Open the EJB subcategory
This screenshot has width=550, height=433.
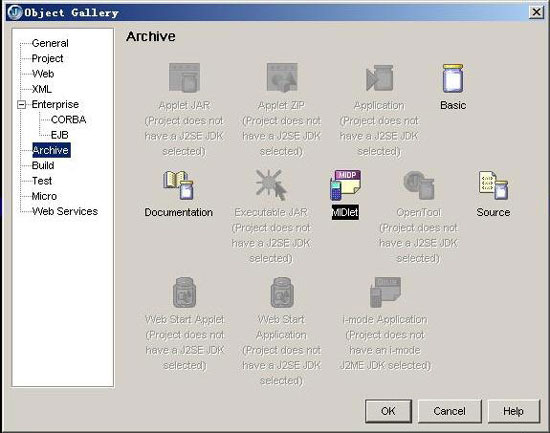tap(60, 135)
